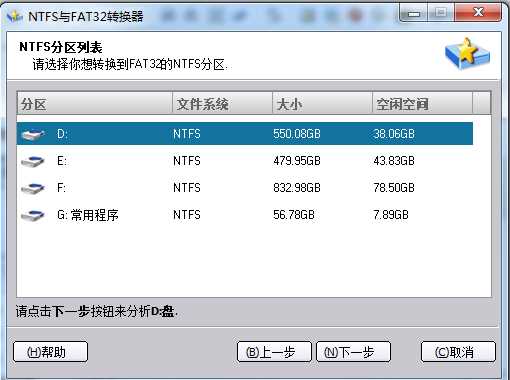This screenshot has width=510, height=380.
Task: Click the D: drive icon
Action: pyautogui.click(x=33, y=134)
